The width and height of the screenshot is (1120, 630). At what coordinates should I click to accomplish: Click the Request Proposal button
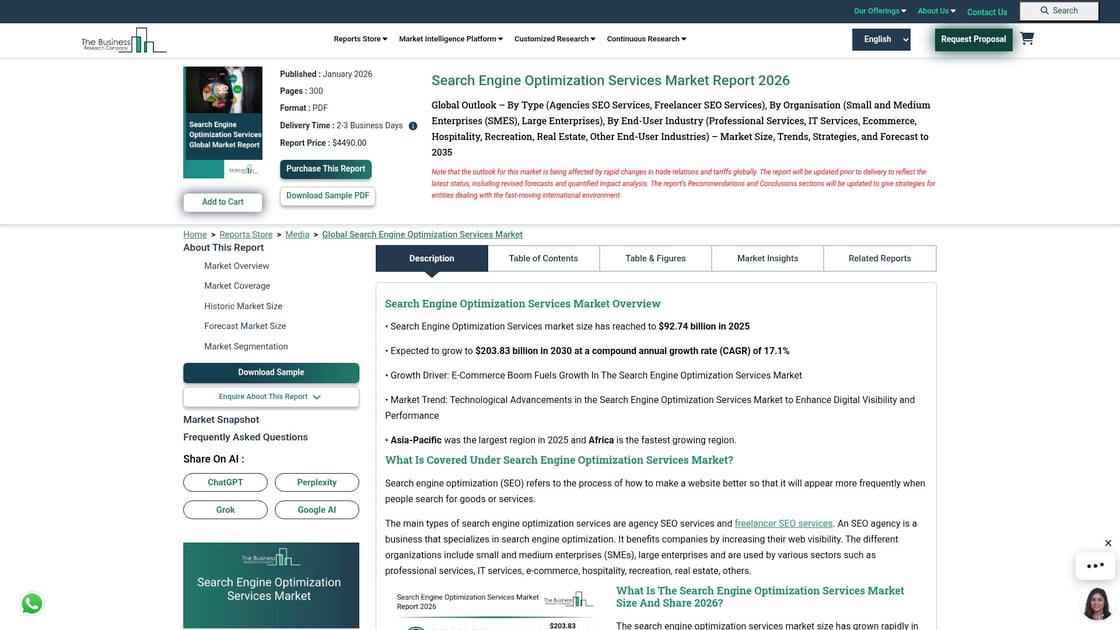(x=973, y=39)
